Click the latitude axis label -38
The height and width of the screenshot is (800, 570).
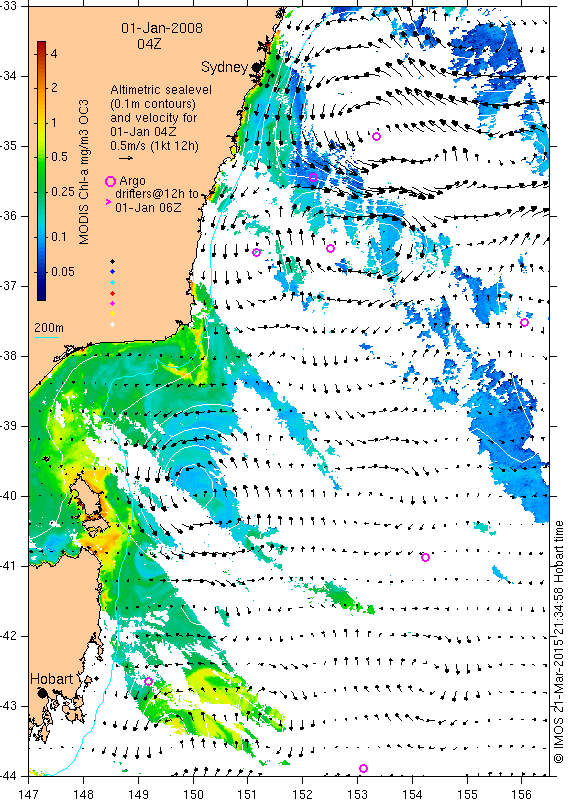8,356
